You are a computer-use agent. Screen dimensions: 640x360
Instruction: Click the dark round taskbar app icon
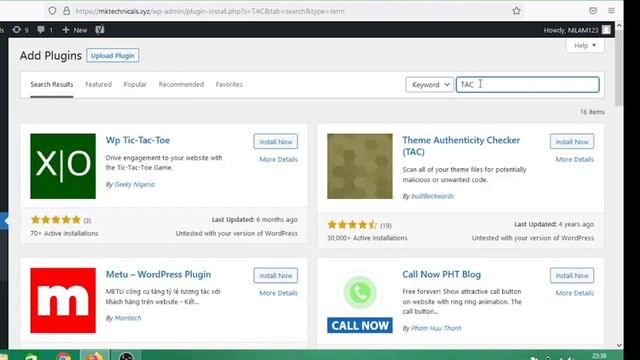(126, 356)
